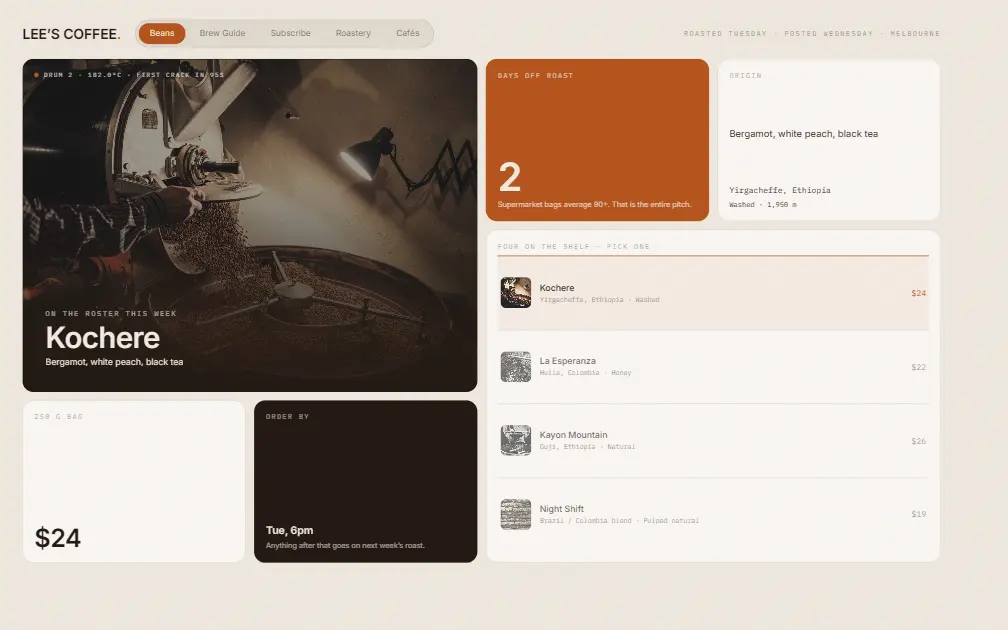Click the 'ORIGIN' card label

[x=745, y=76]
